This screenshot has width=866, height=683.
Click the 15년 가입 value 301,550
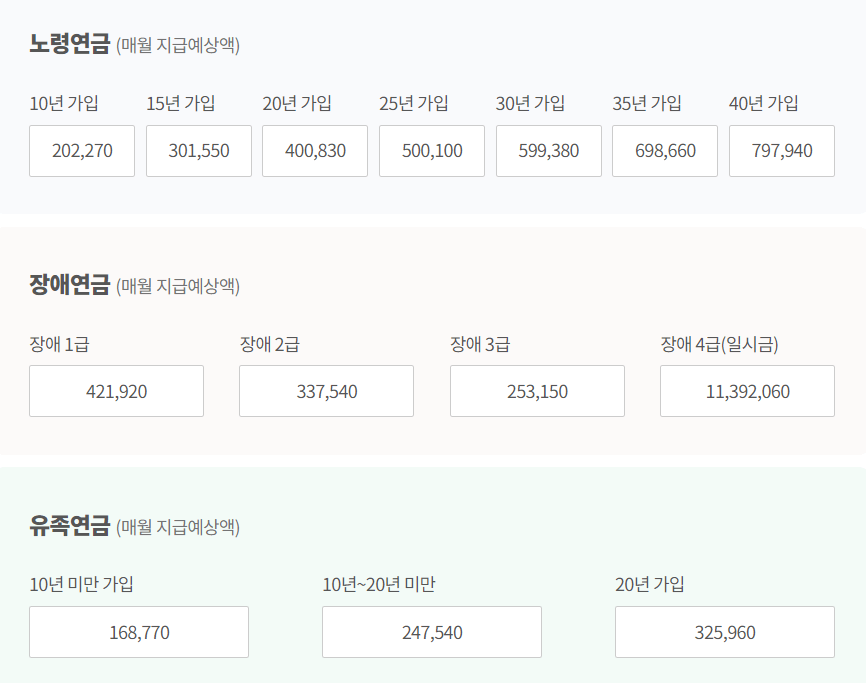click(x=198, y=150)
